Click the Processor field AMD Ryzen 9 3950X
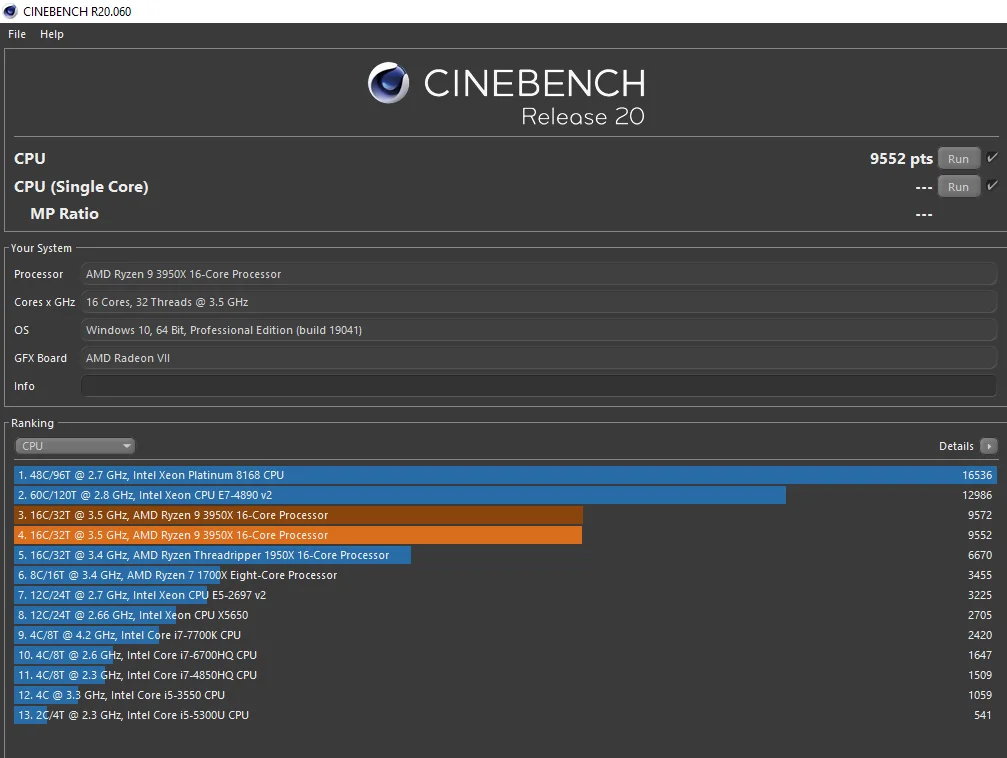 tap(539, 274)
